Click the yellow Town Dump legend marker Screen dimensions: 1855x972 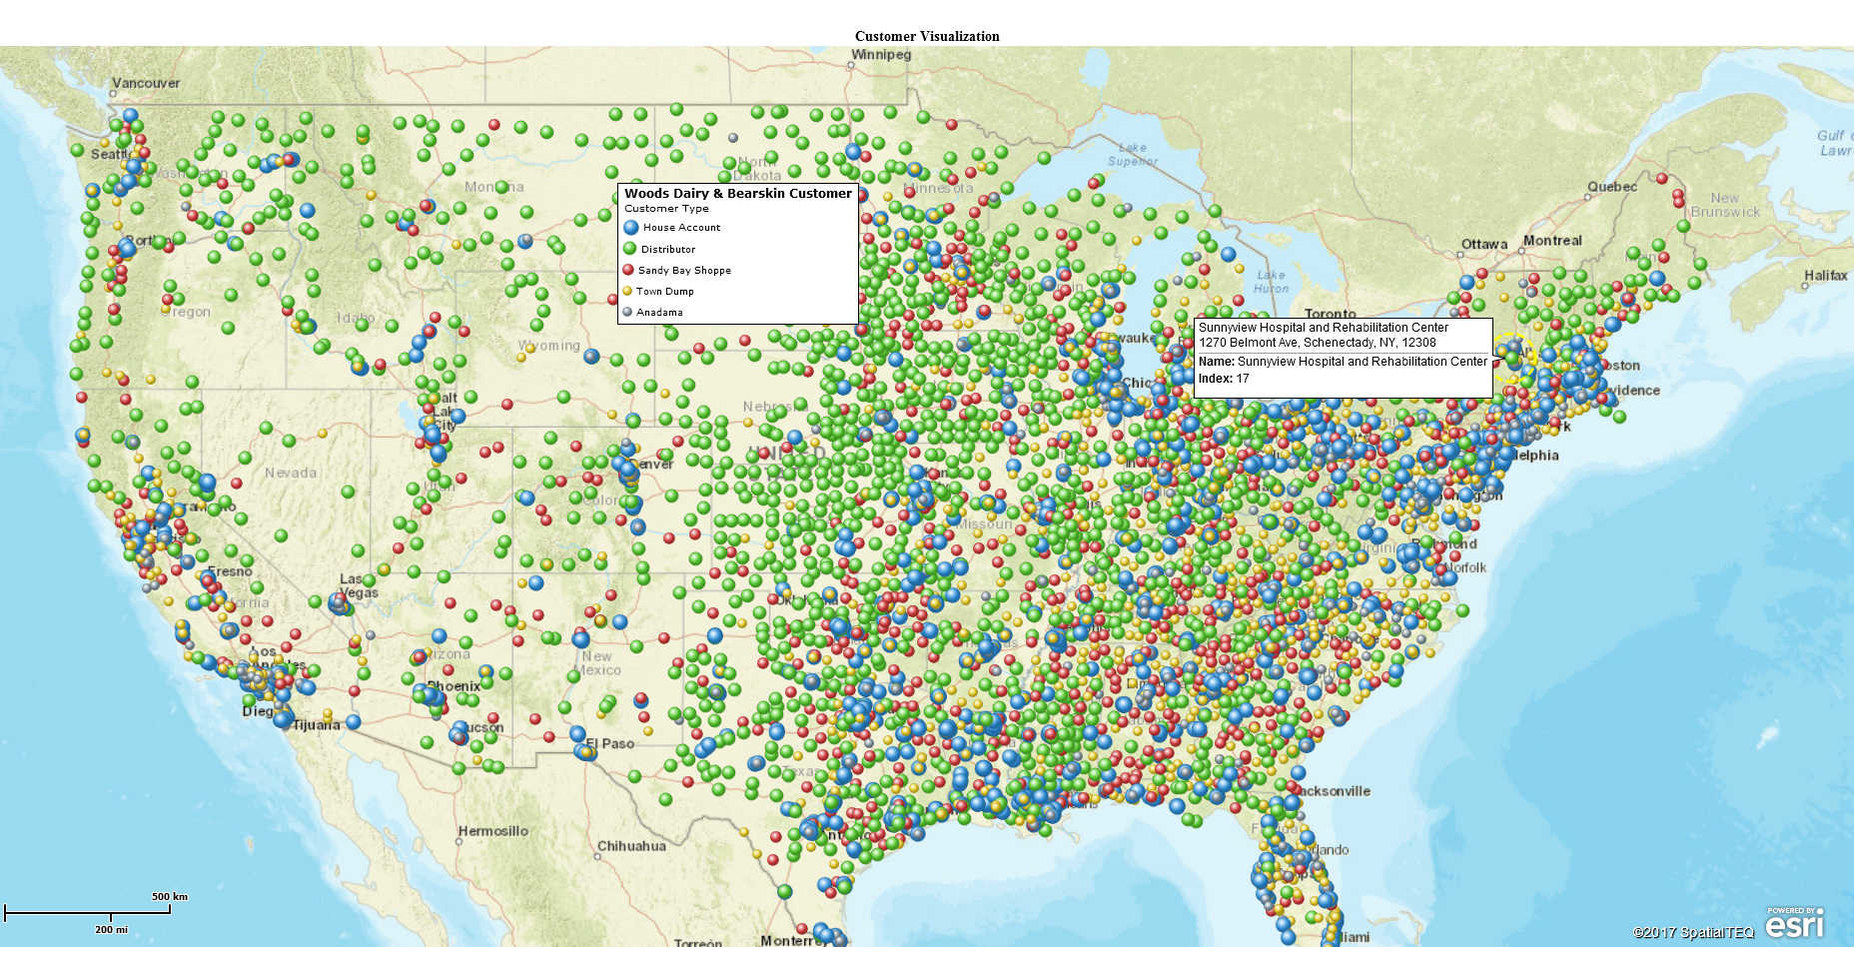coord(628,291)
